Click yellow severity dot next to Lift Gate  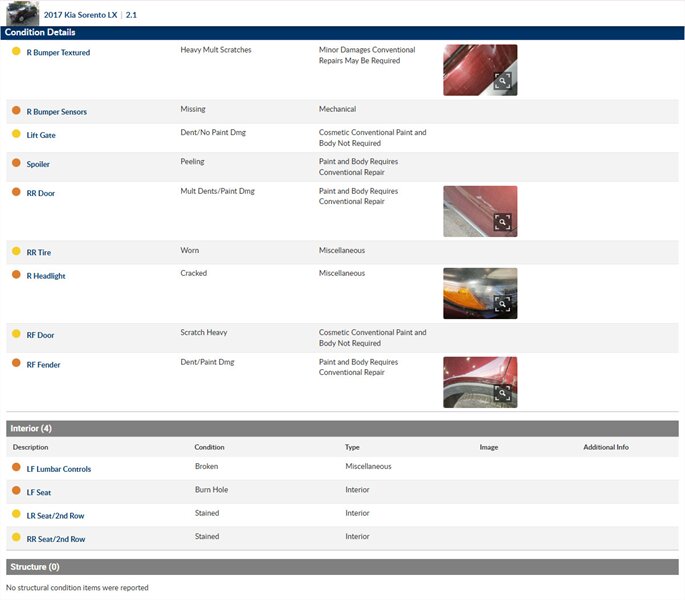pyautogui.click(x=16, y=134)
